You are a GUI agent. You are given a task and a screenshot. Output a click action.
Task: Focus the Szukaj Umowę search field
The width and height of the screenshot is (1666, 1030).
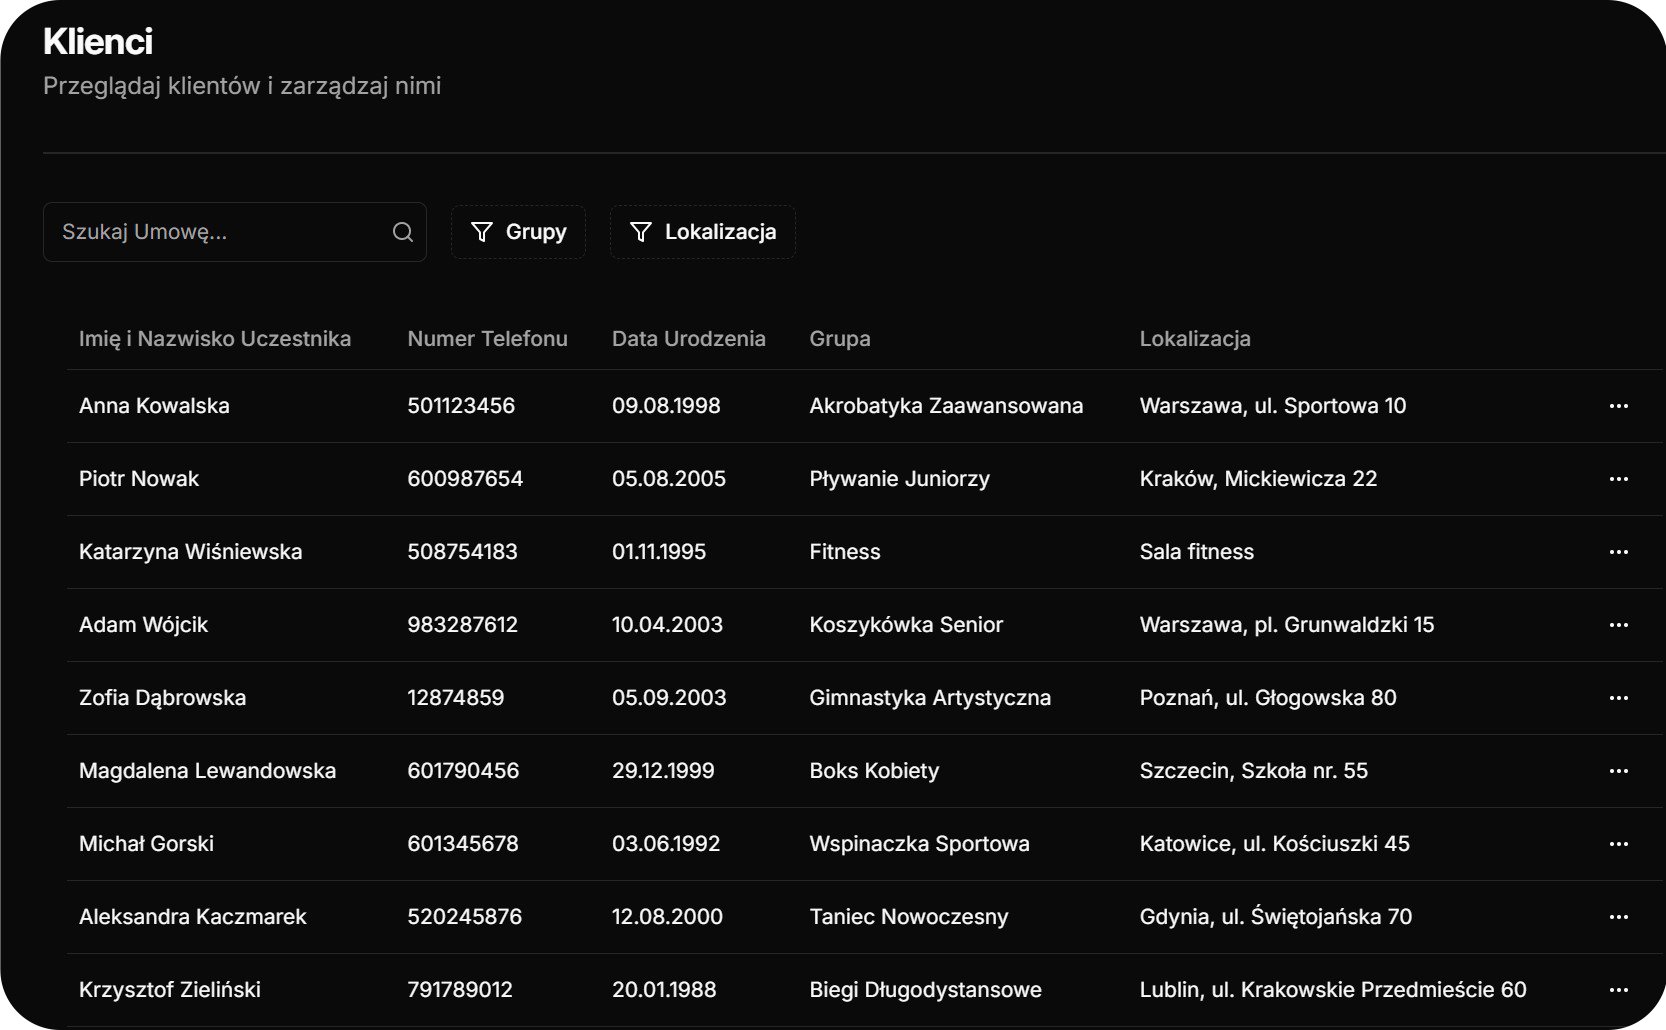[x=220, y=232]
